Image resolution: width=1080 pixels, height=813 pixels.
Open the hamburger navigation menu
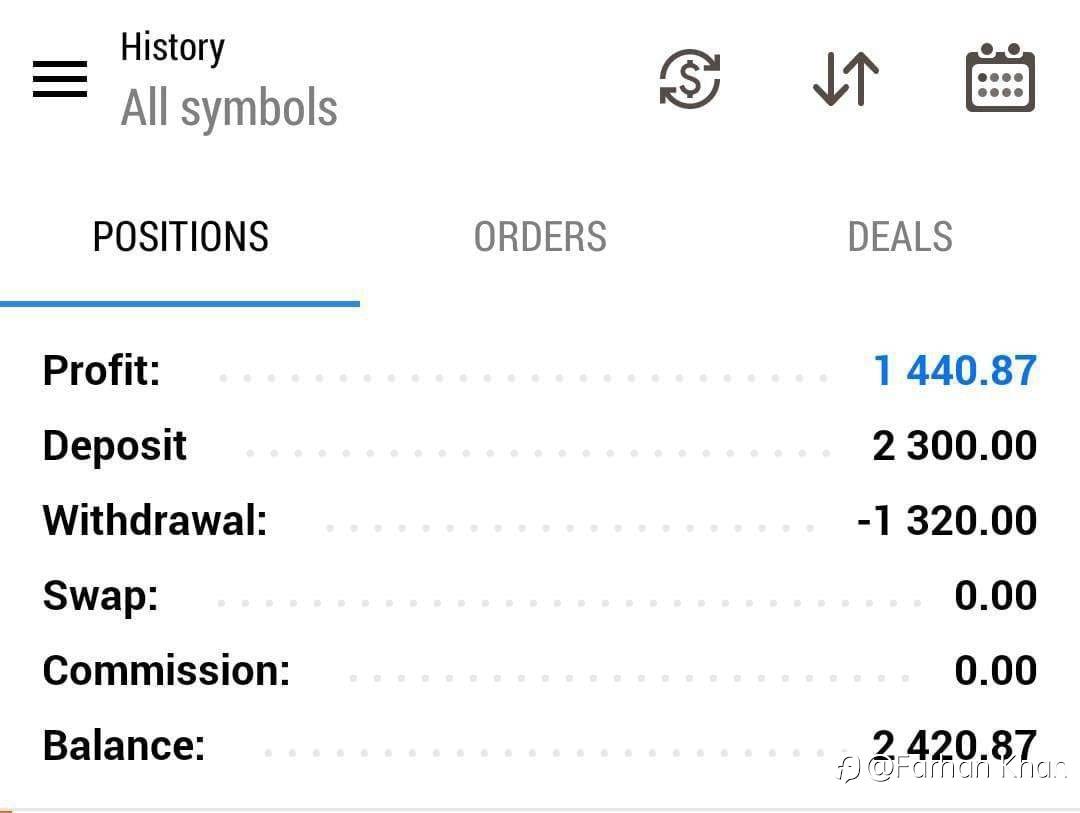pyautogui.click(x=60, y=79)
